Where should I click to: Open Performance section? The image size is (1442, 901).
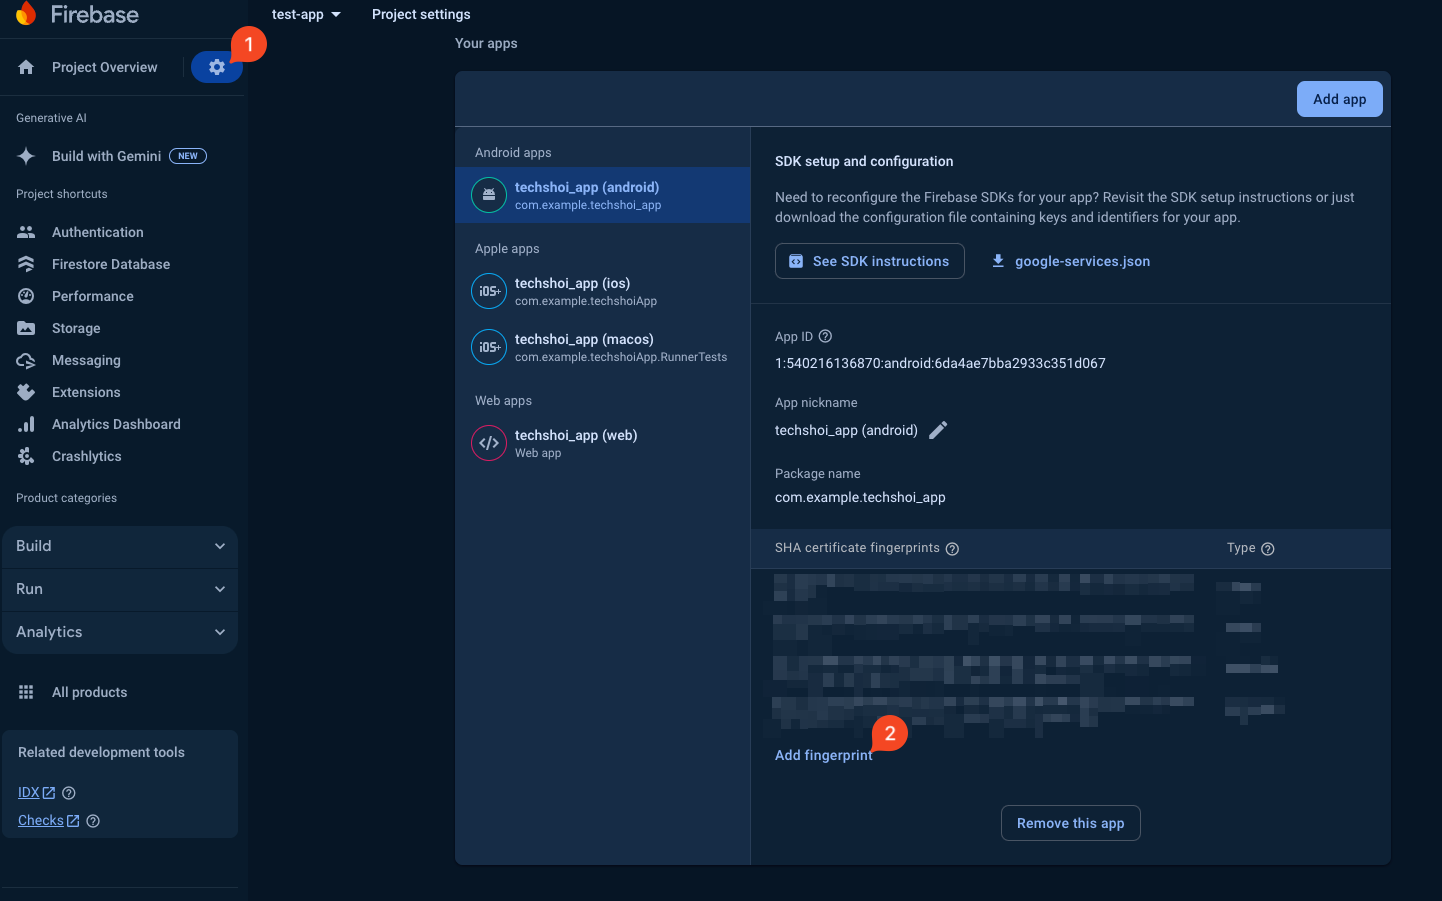click(92, 296)
